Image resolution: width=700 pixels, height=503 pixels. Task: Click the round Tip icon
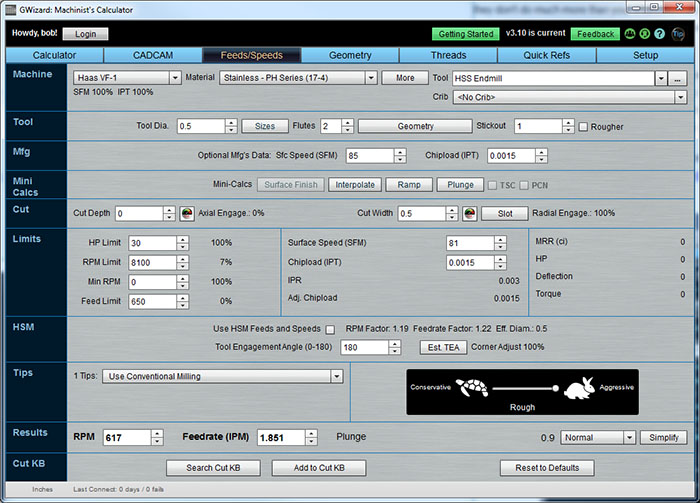(678, 34)
